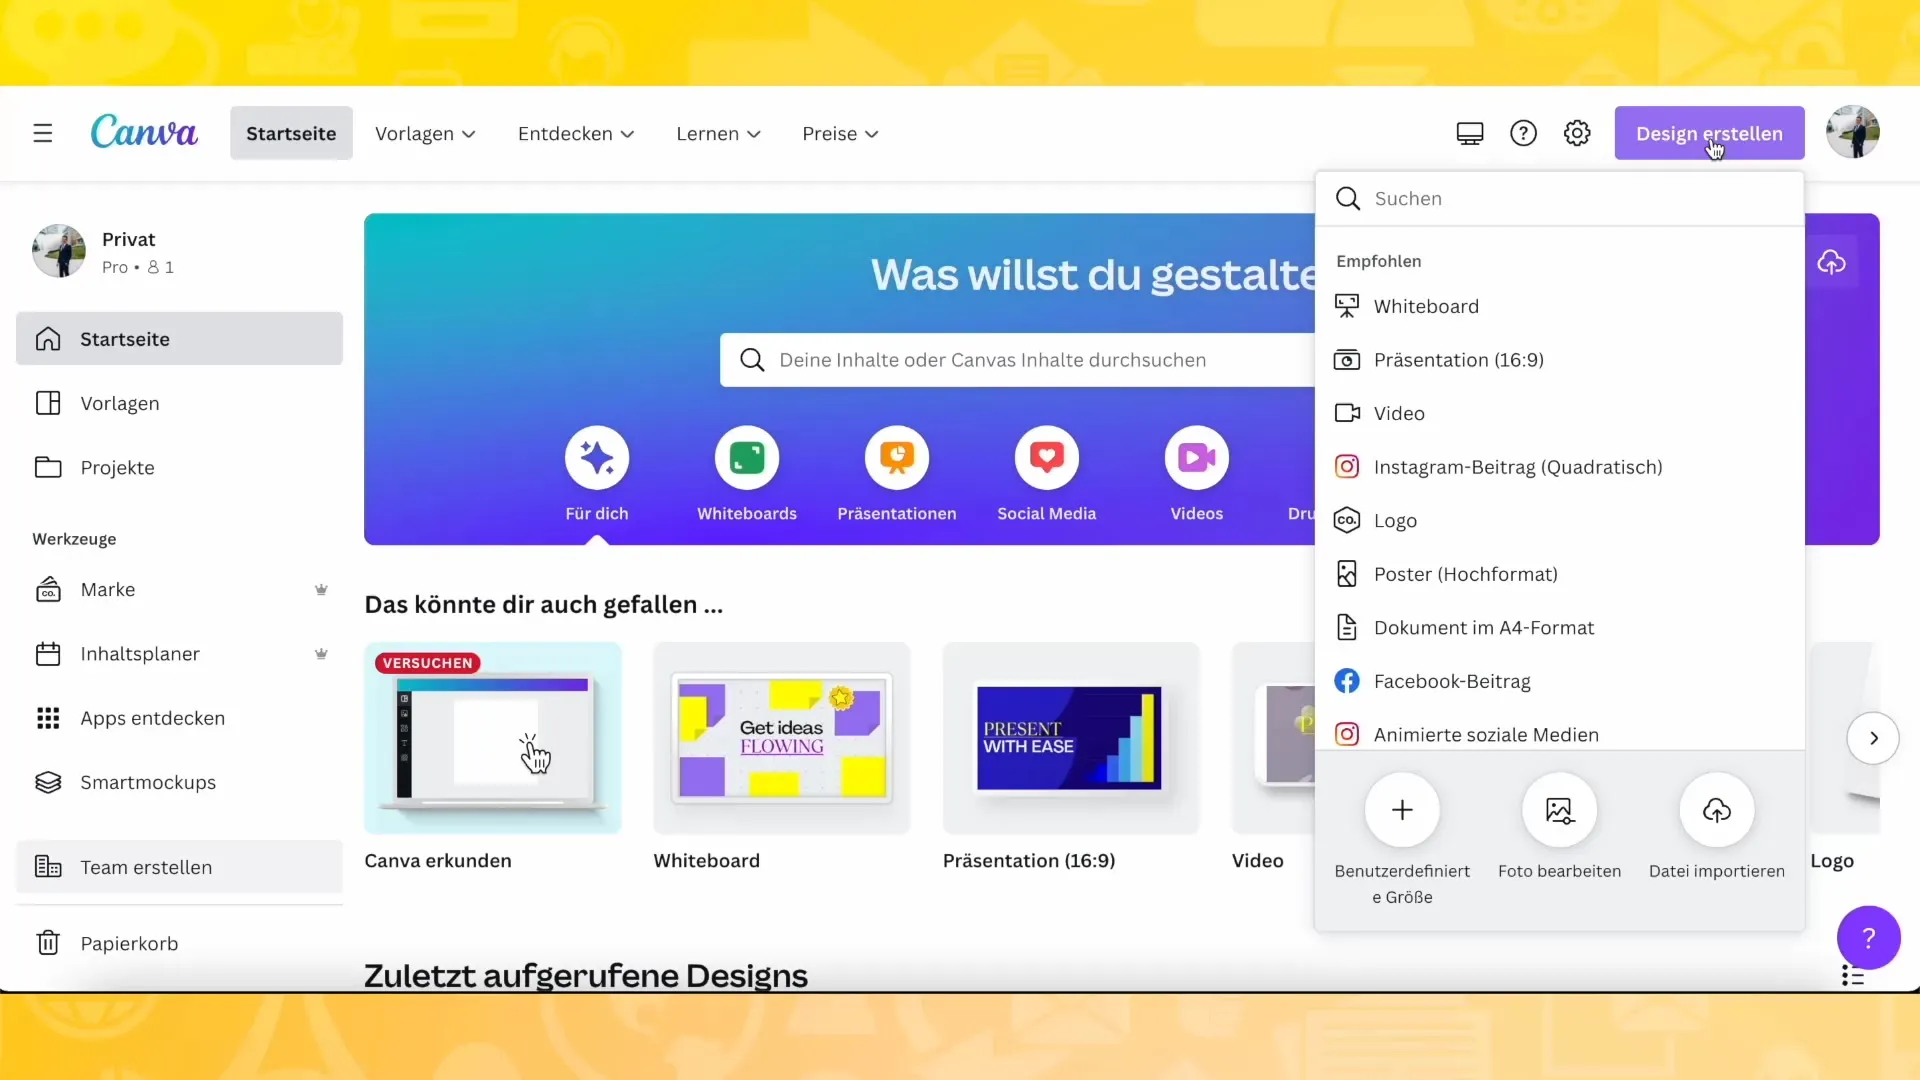Select the Datei importieren icon

click(1717, 810)
